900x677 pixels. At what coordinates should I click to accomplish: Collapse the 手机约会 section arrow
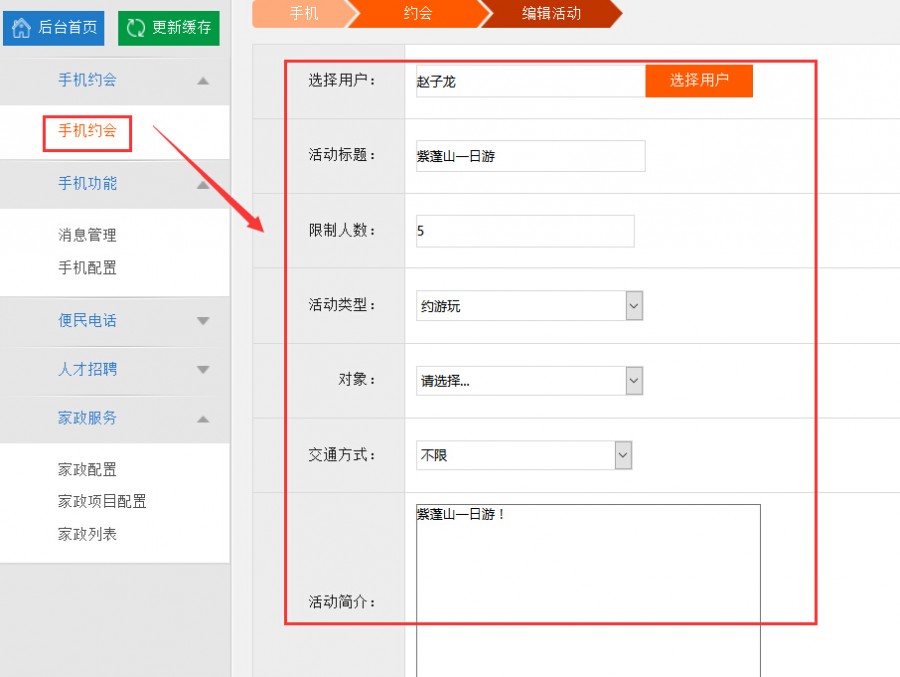[203, 81]
